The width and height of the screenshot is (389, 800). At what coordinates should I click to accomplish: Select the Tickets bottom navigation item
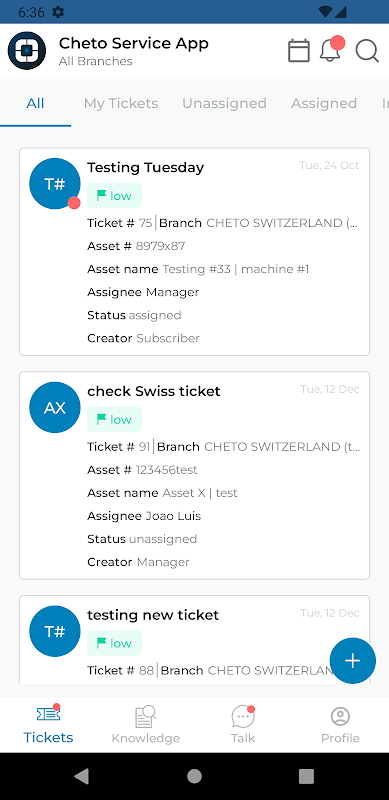48,725
